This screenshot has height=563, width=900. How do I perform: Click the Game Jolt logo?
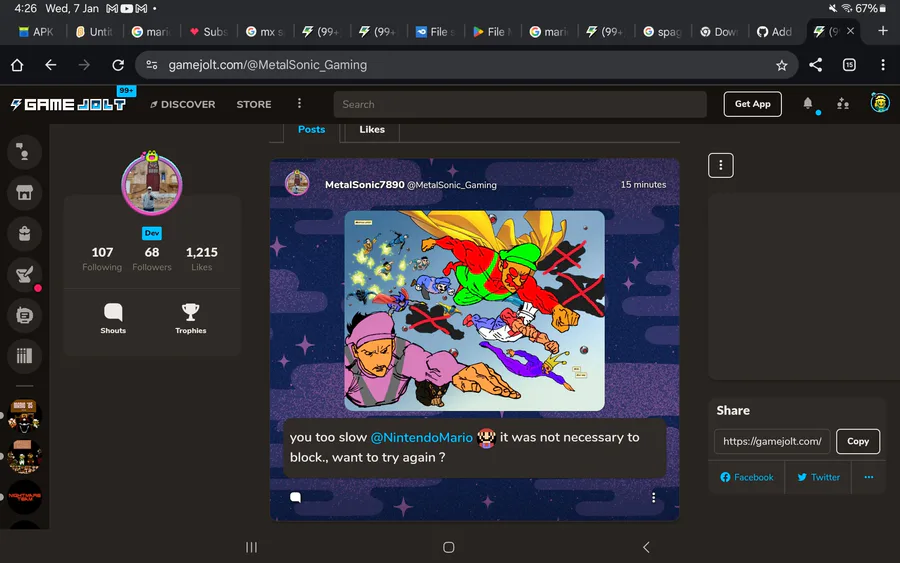click(x=68, y=104)
